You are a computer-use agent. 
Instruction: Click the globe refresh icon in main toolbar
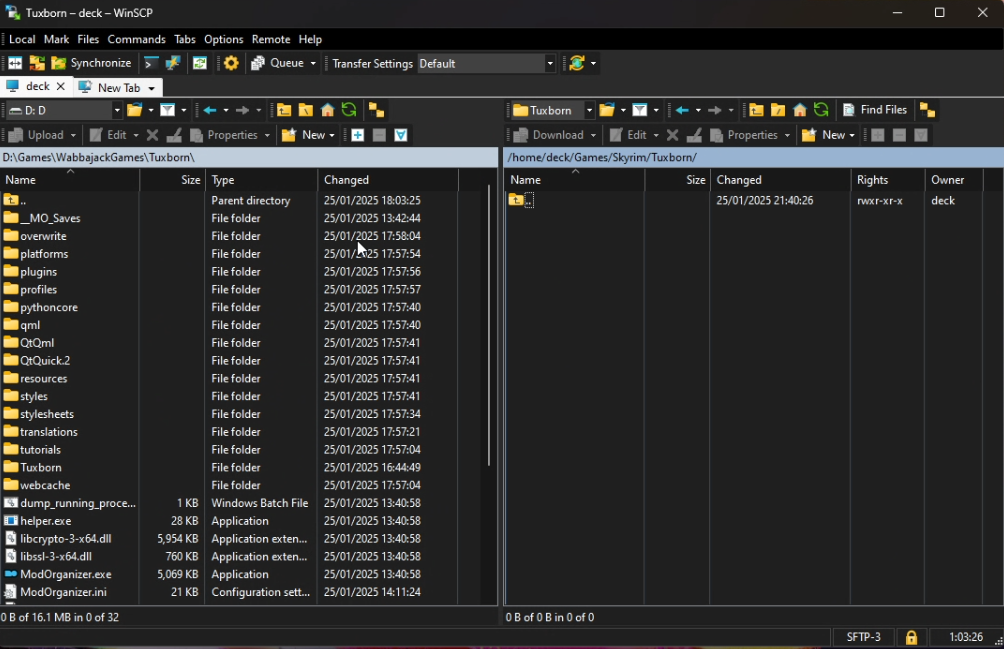pyautogui.click(x=577, y=63)
